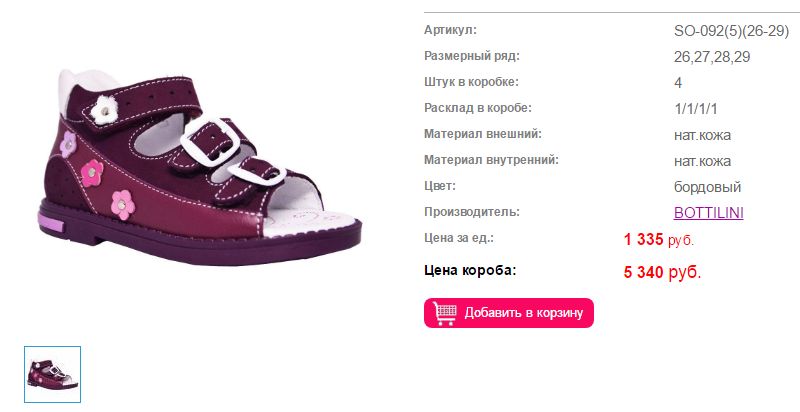
Task: Click the Артикул label
Action: coord(450,30)
